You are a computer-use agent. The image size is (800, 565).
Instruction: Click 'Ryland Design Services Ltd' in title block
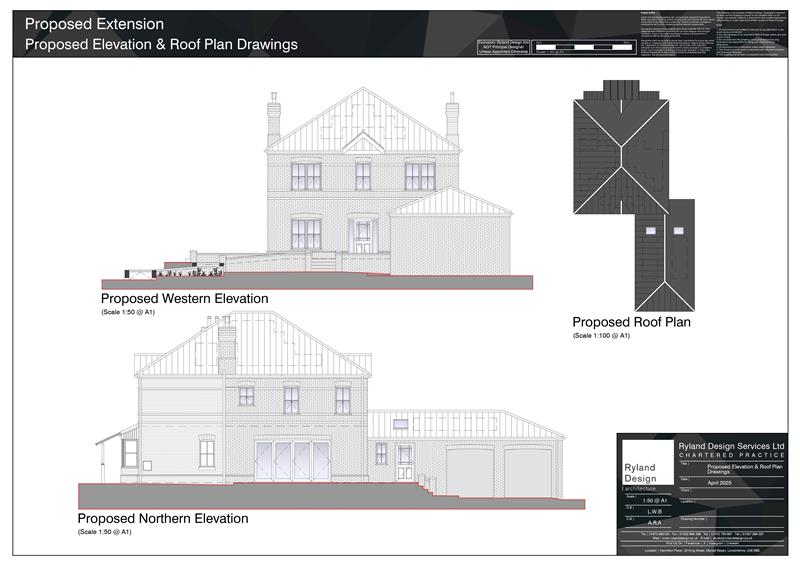point(731,446)
